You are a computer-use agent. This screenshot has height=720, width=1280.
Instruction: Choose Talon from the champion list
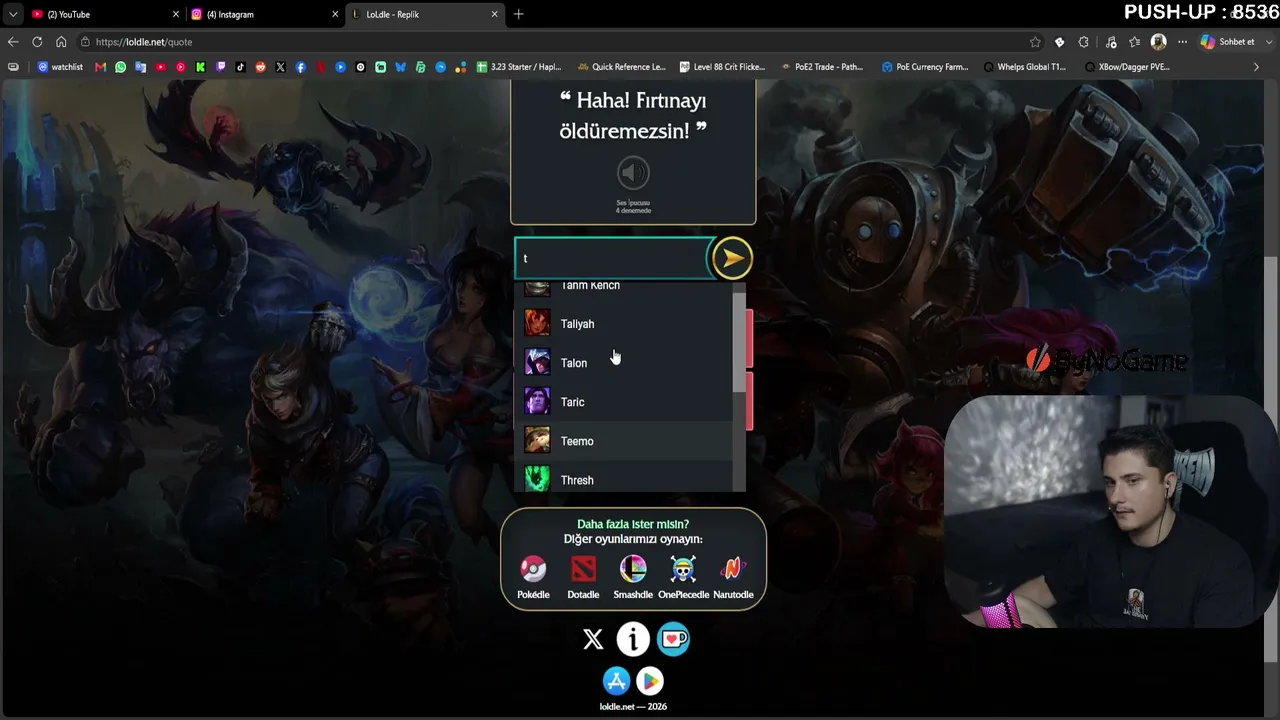(x=624, y=363)
